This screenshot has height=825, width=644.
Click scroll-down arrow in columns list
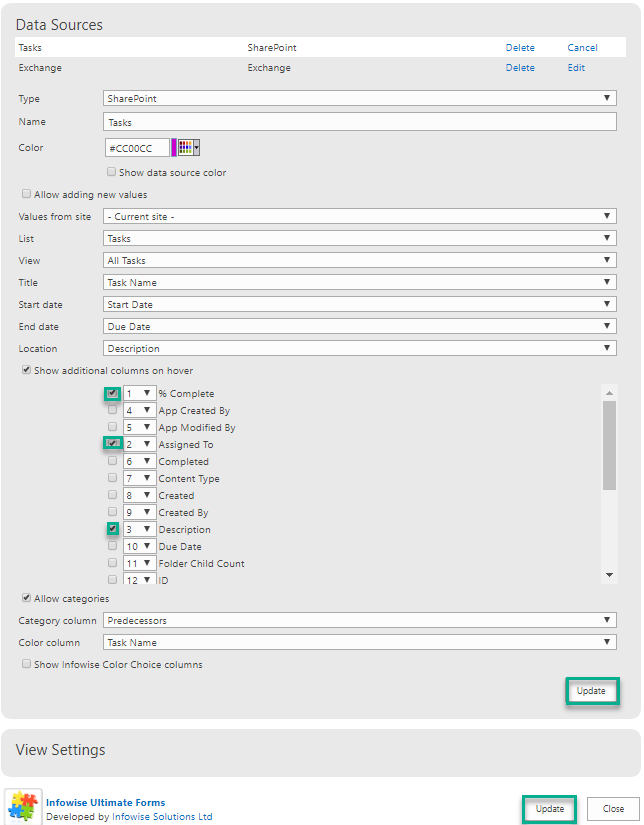click(x=609, y=575)
